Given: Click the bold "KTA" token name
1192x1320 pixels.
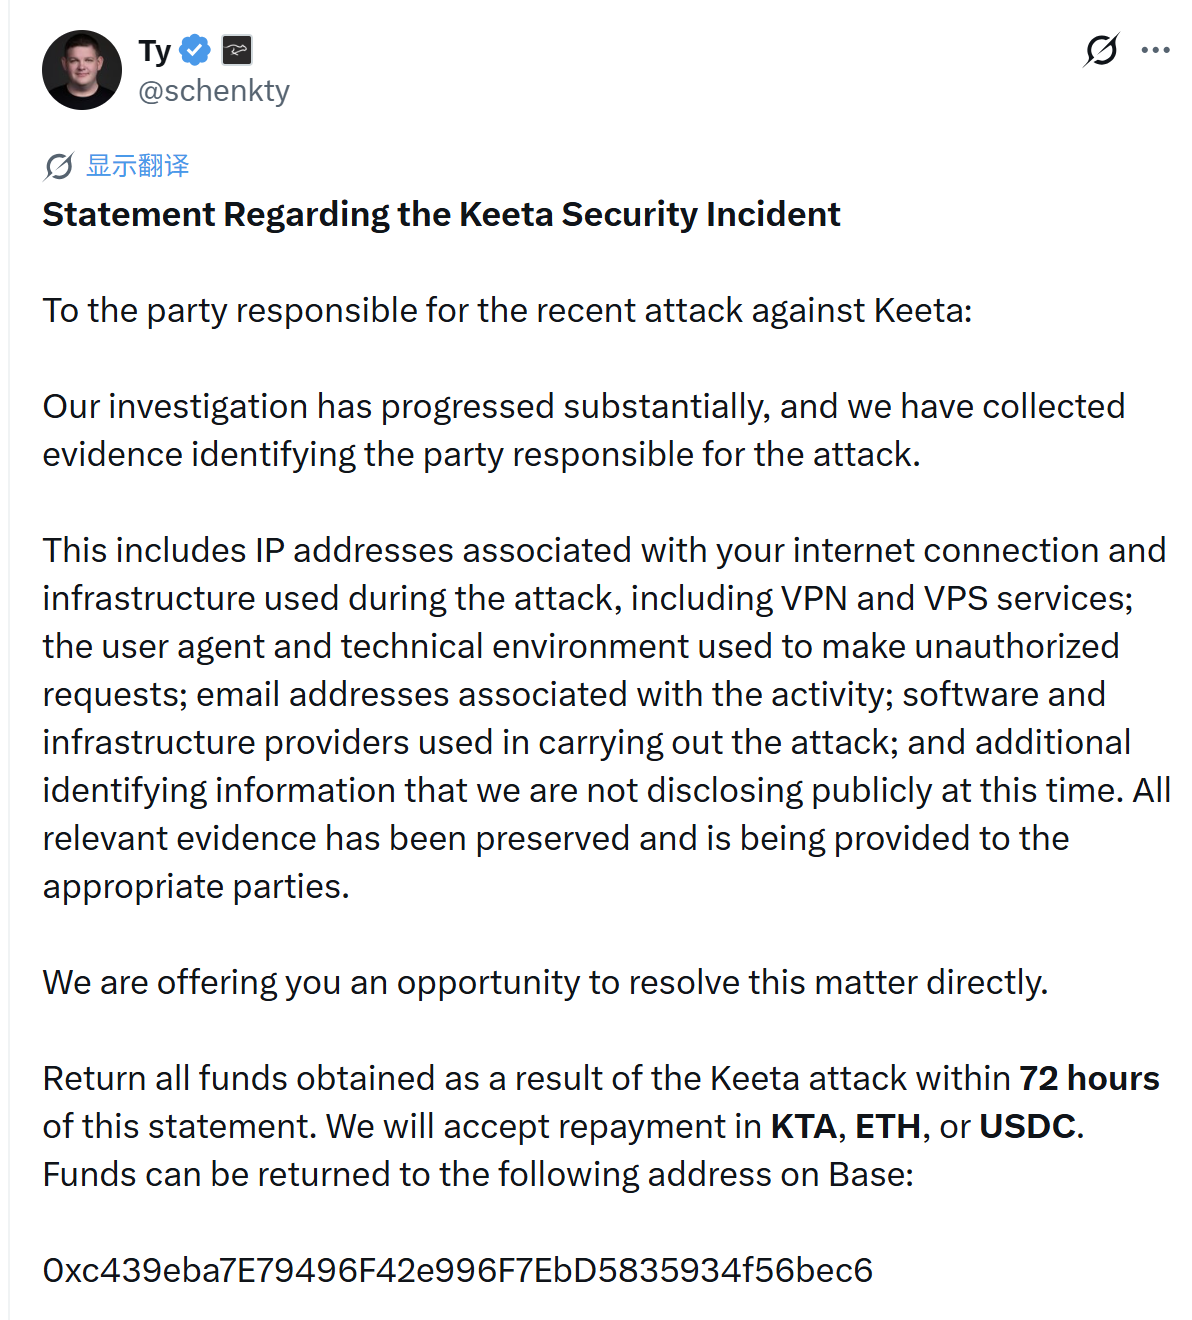Looking at the screenshot, I should click(804, 1127).
